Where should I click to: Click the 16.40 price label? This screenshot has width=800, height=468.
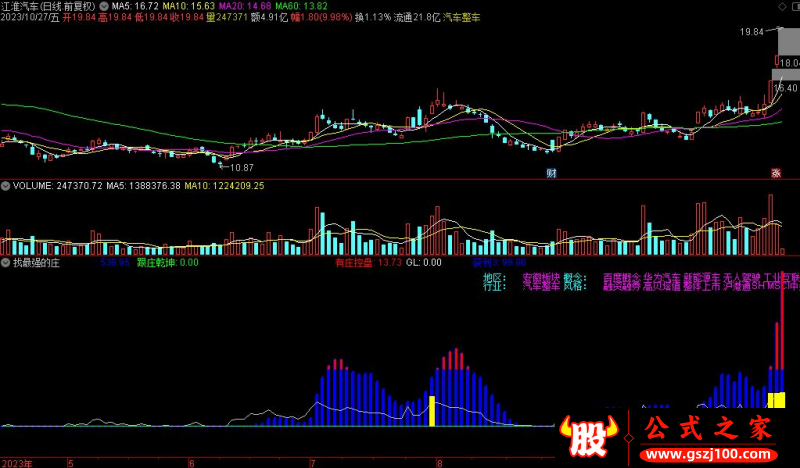786,88
